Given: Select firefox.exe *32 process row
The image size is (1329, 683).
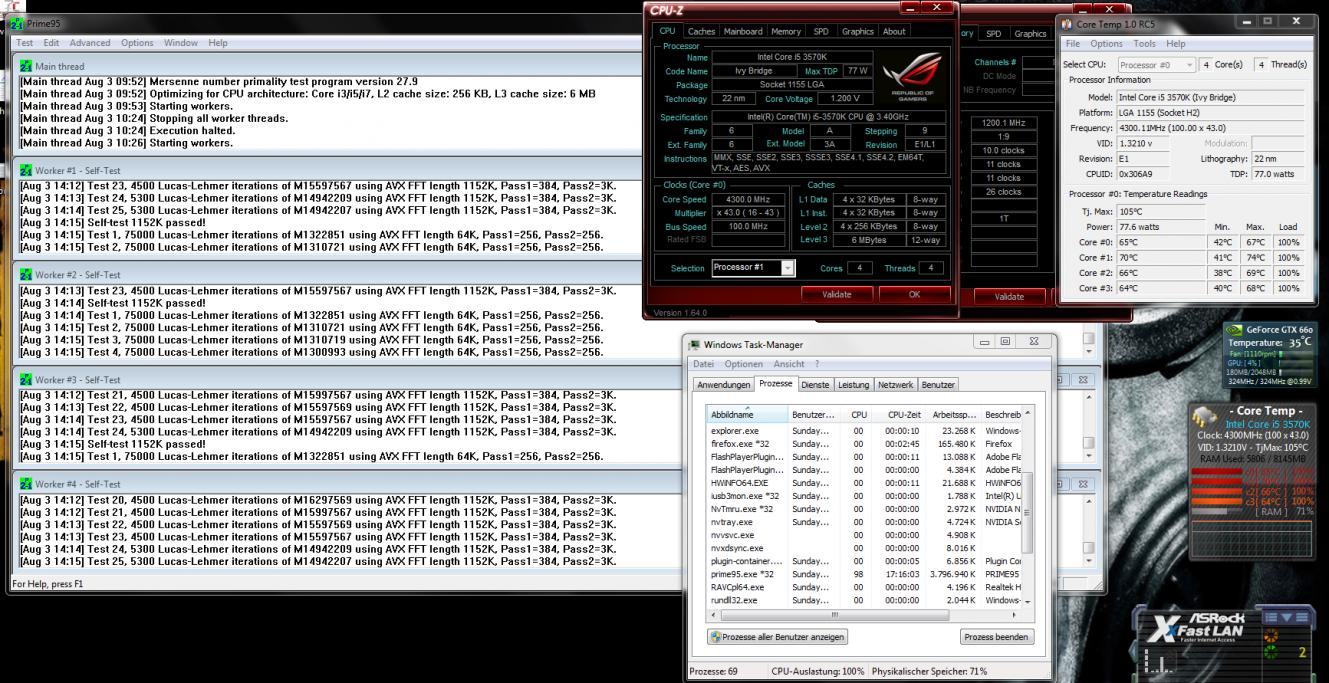Looking at the screenshot, I should click(863, 443).
